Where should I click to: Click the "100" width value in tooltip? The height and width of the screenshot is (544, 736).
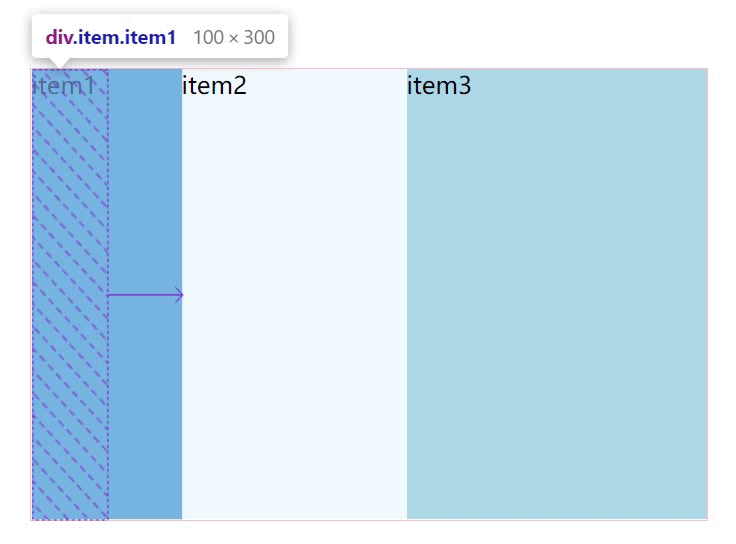click(x=206, y=38)
